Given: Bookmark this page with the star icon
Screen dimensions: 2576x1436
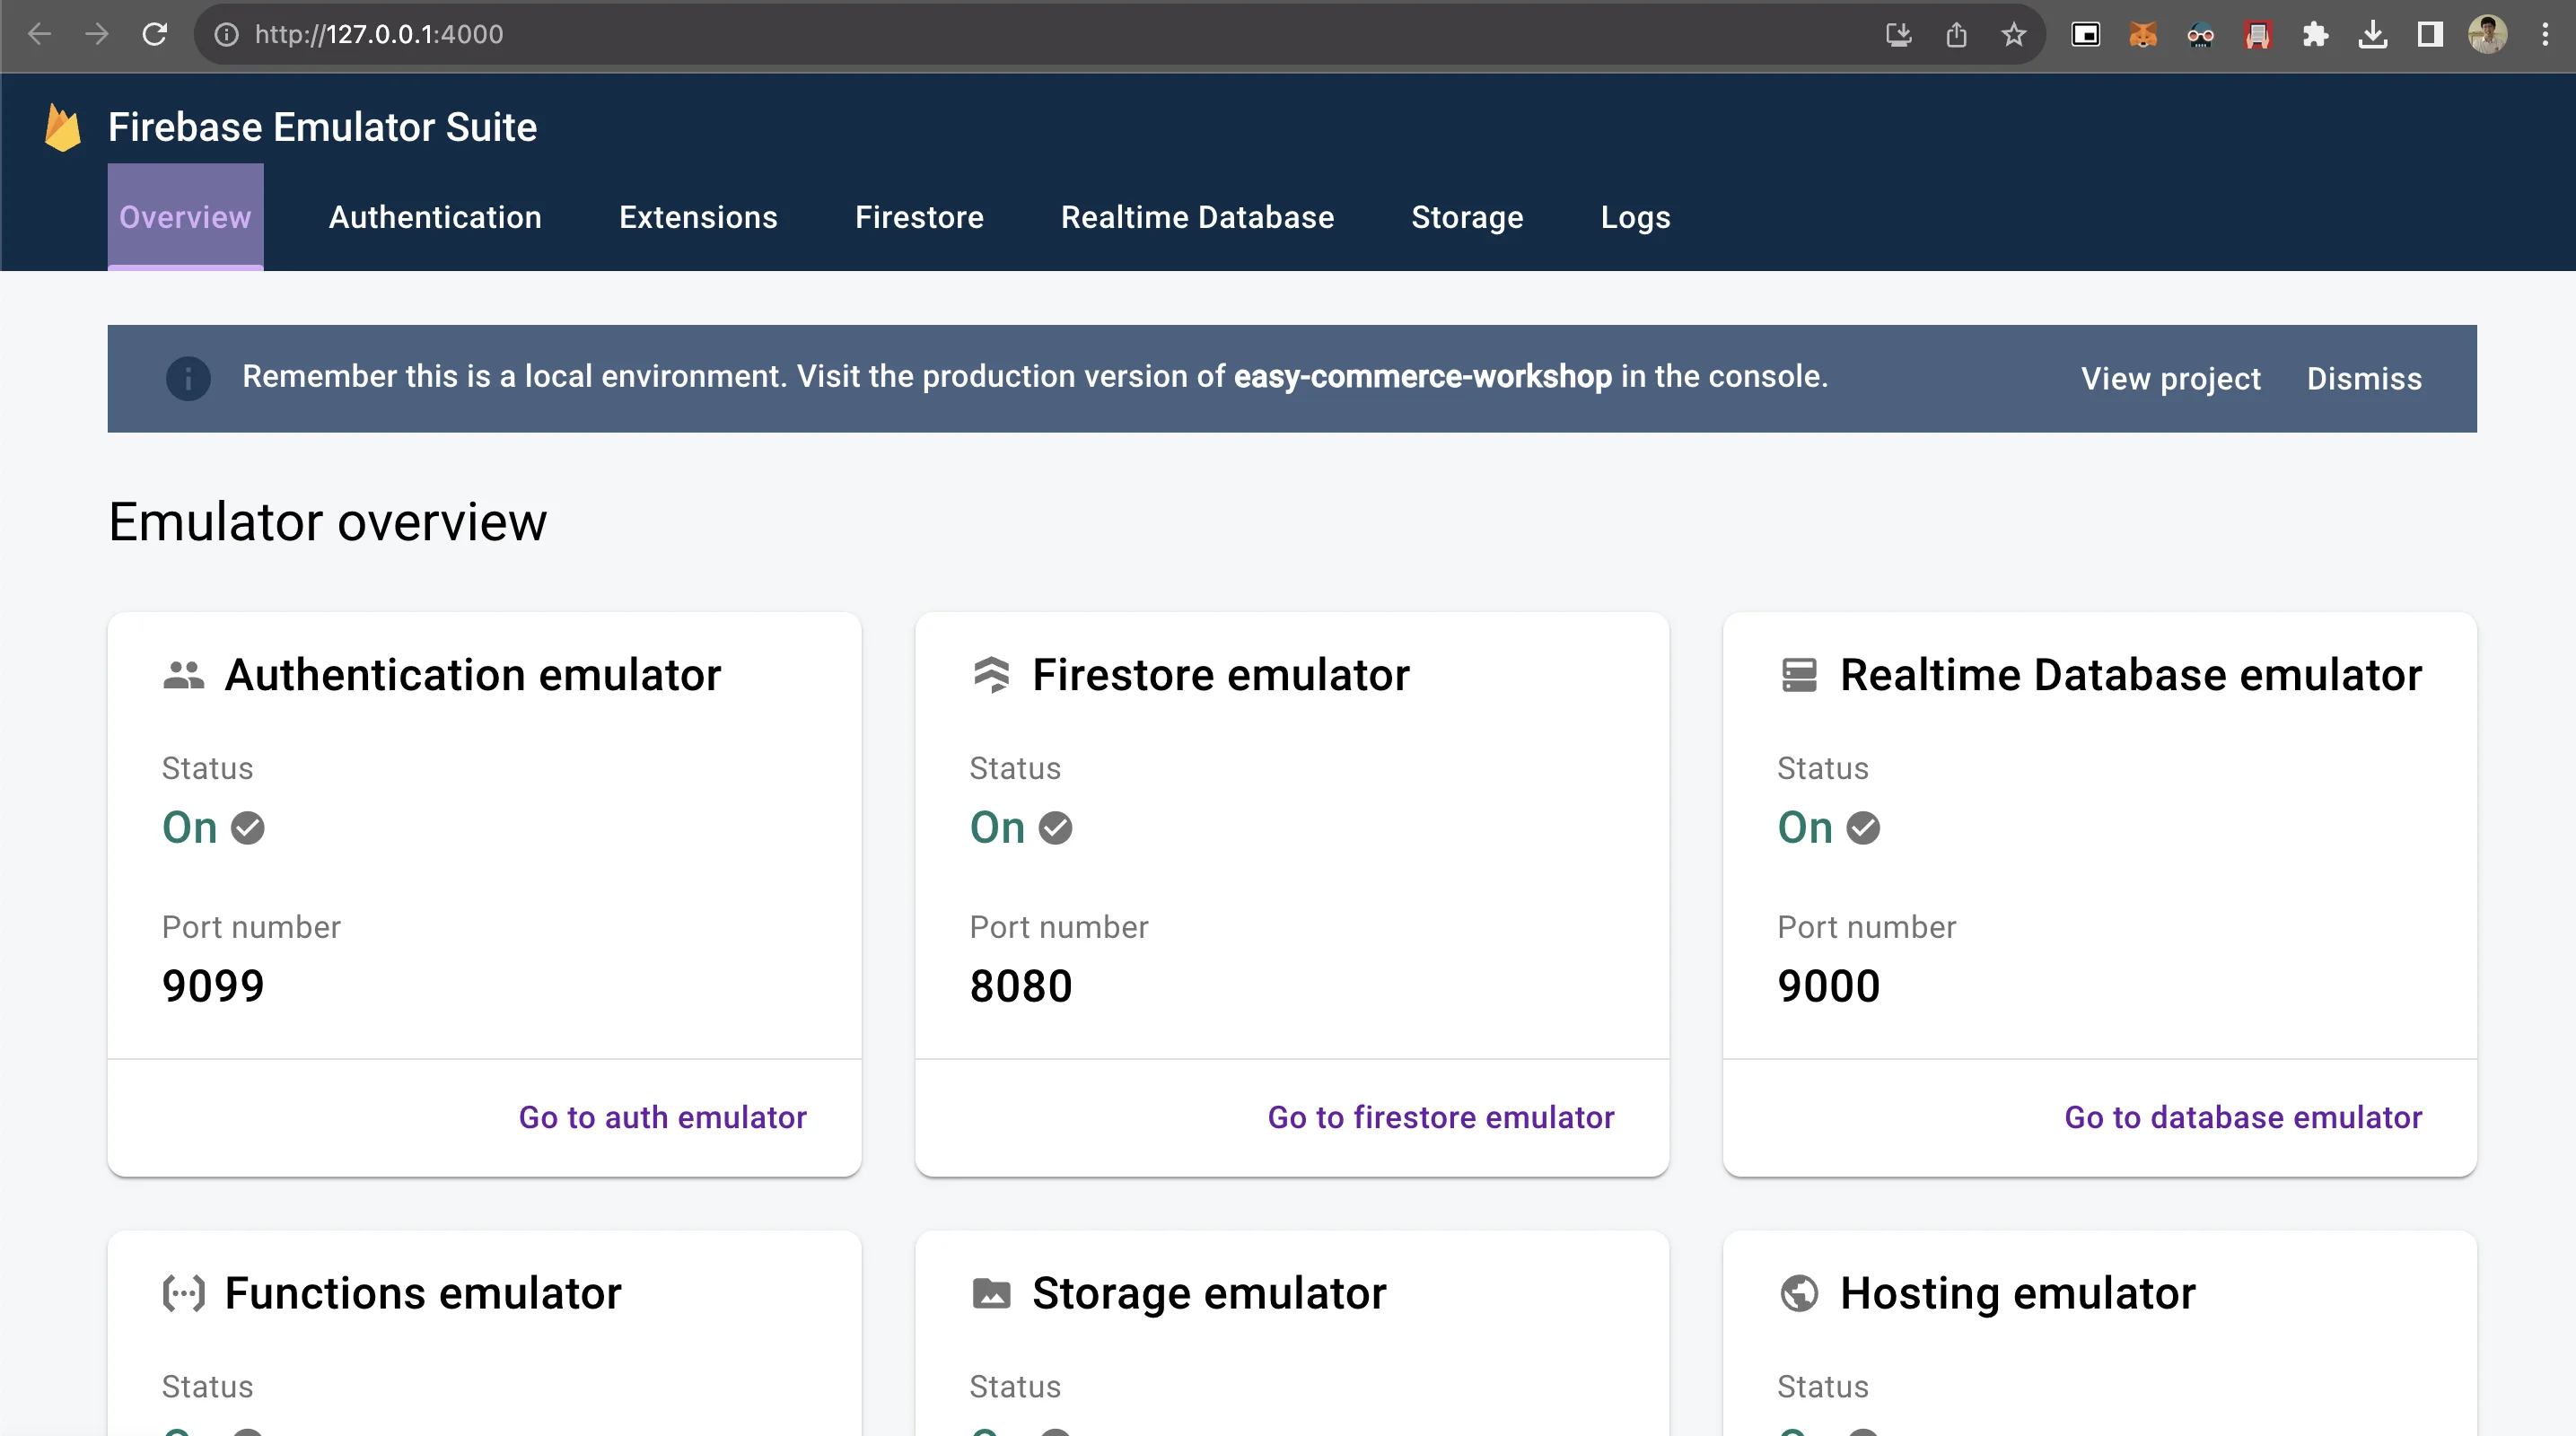Looking at the screenshot, I should coord(2014,35).
